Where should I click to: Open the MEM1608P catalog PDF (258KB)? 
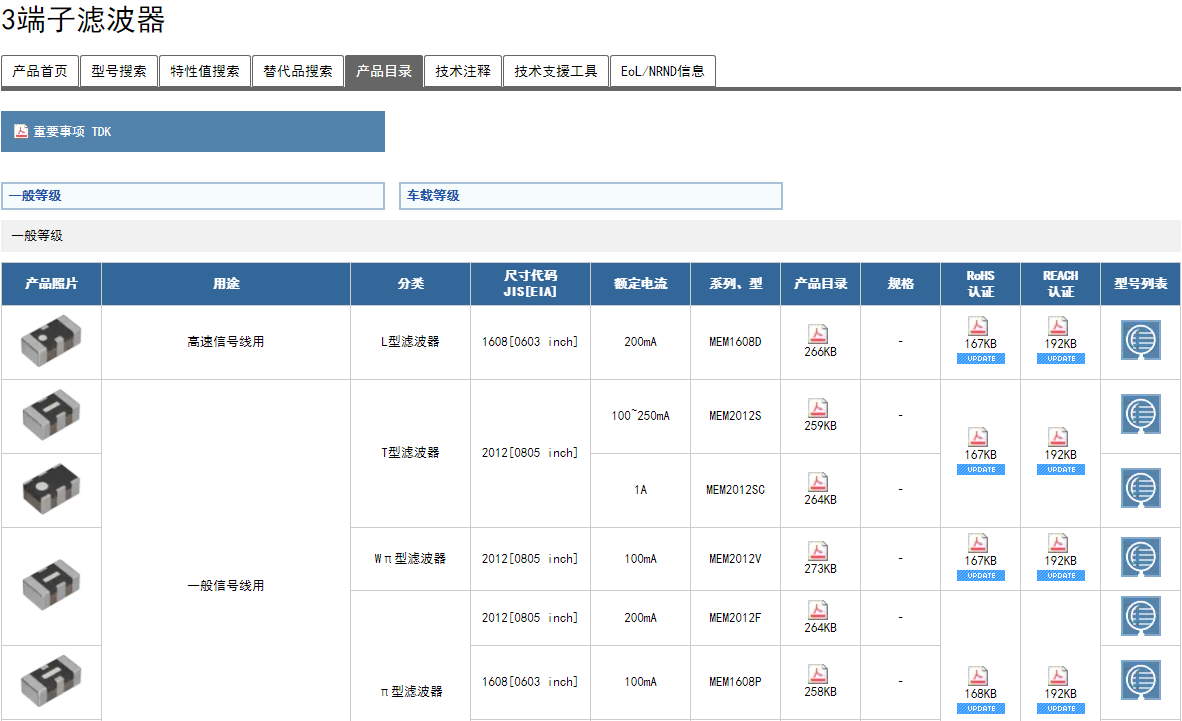[819, 674]
